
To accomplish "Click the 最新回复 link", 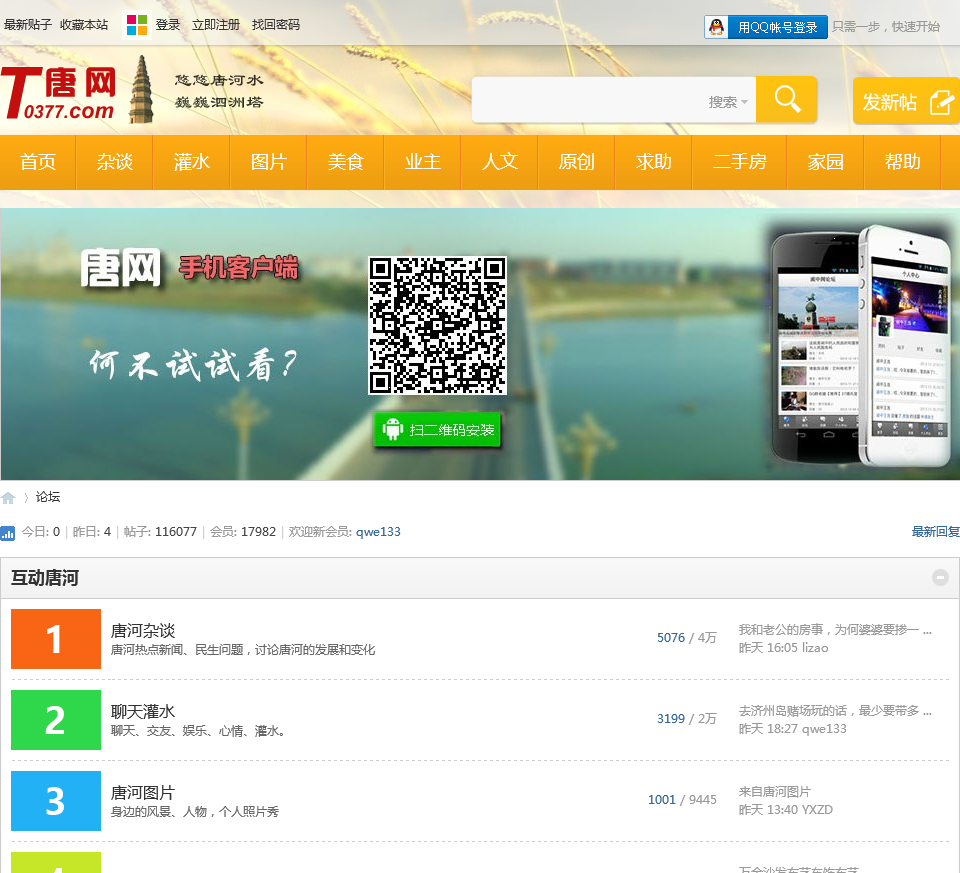I will tap(936, 532).
